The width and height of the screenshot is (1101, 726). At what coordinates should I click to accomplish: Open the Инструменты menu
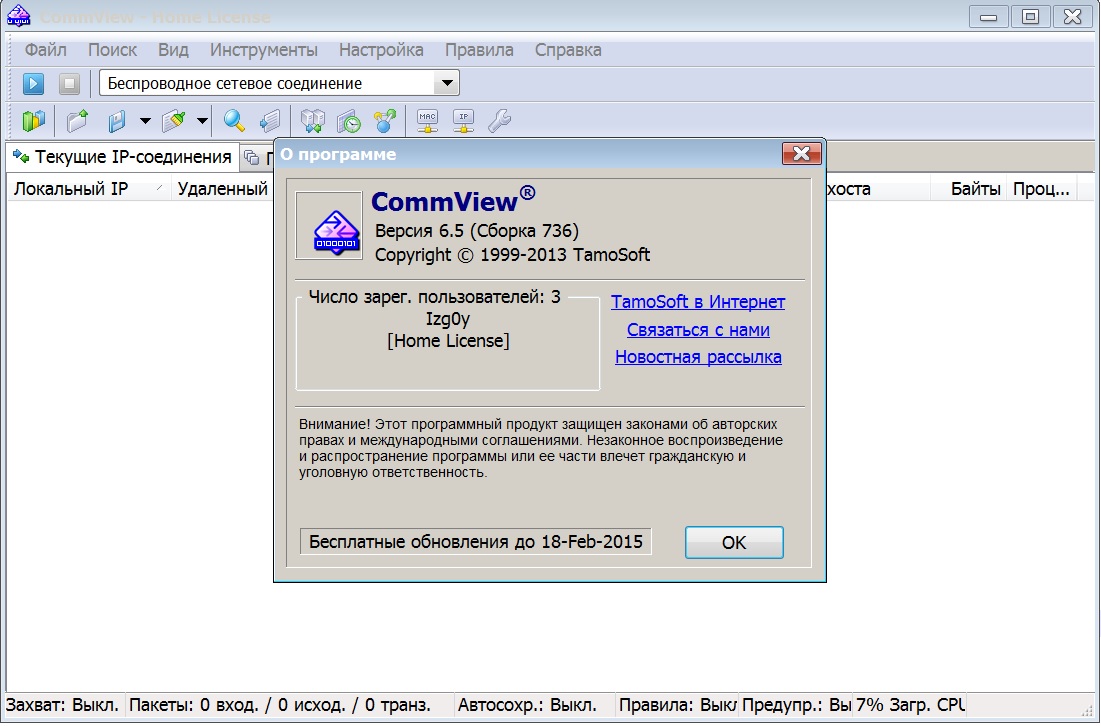263,50
